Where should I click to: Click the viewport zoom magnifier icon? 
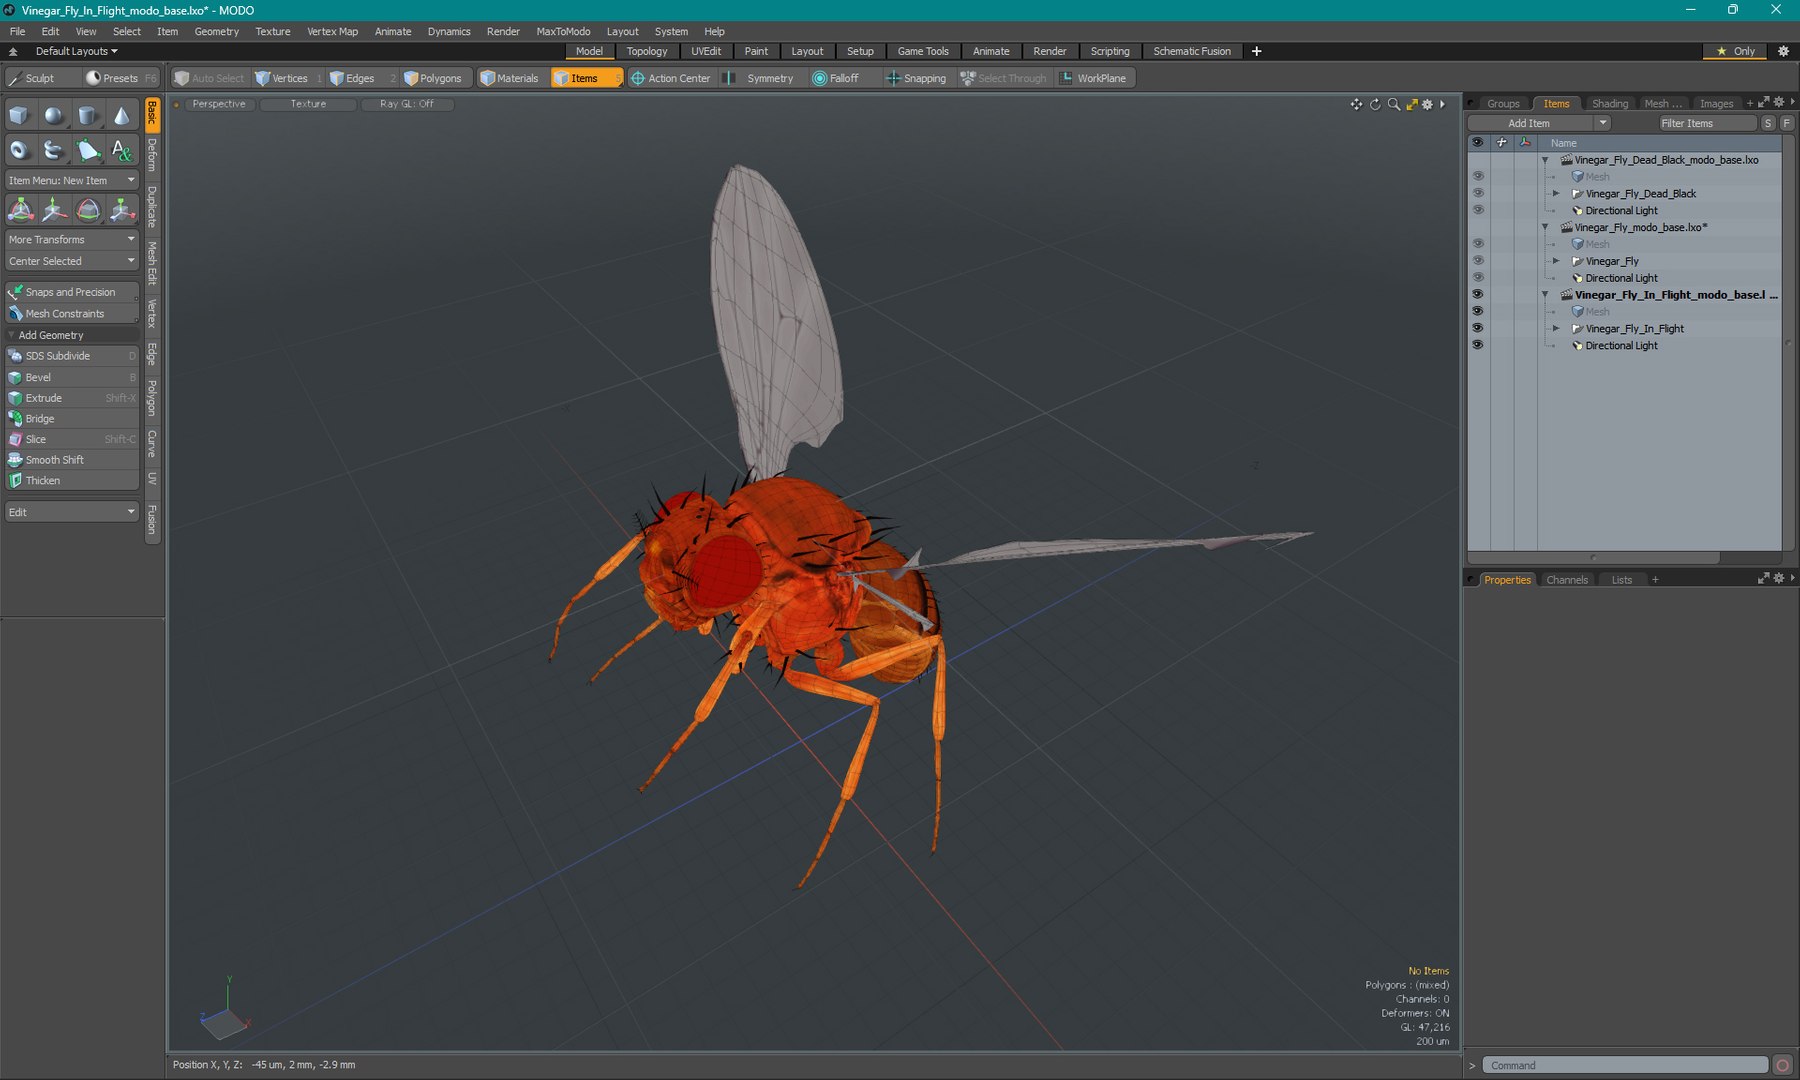point(1393,104)
